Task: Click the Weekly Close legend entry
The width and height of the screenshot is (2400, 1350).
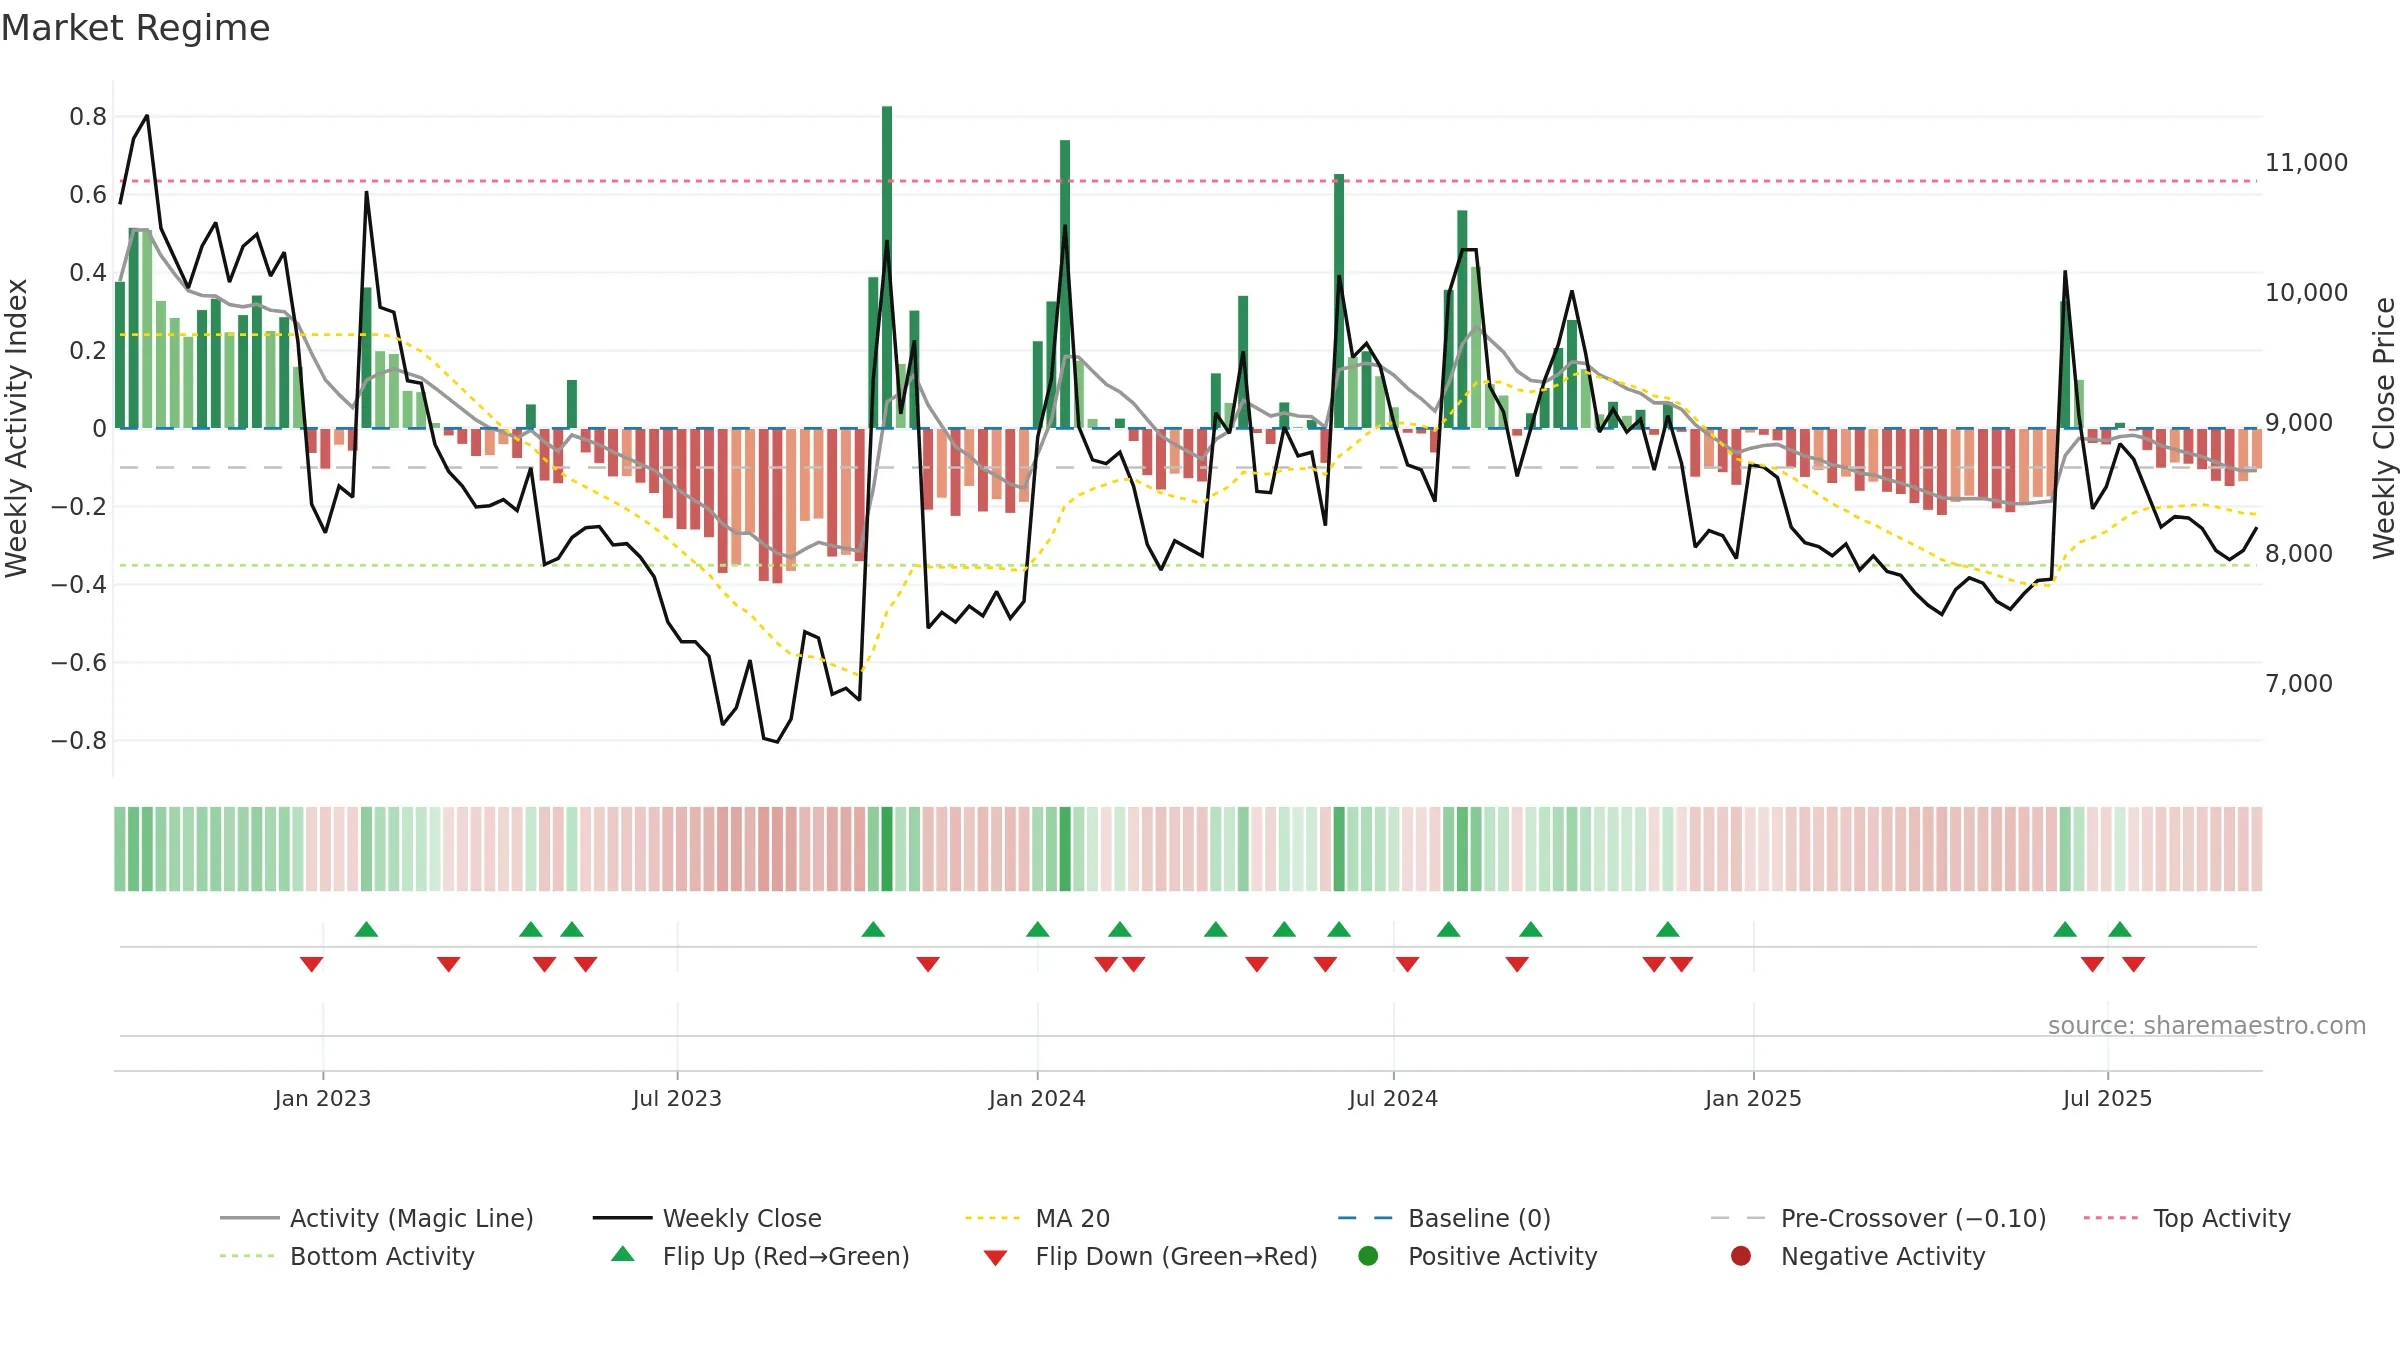Action: [707, 1218]
